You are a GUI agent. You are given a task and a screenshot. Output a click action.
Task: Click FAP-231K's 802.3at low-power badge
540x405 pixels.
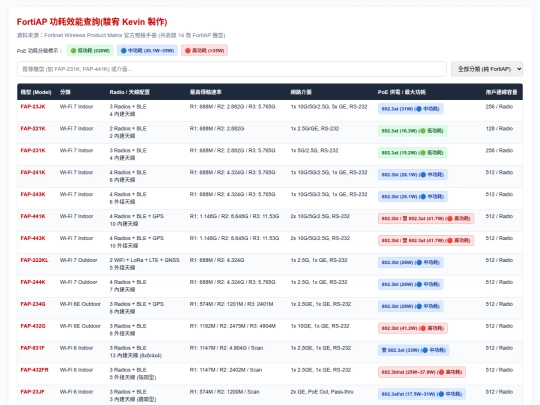point(413,153)
